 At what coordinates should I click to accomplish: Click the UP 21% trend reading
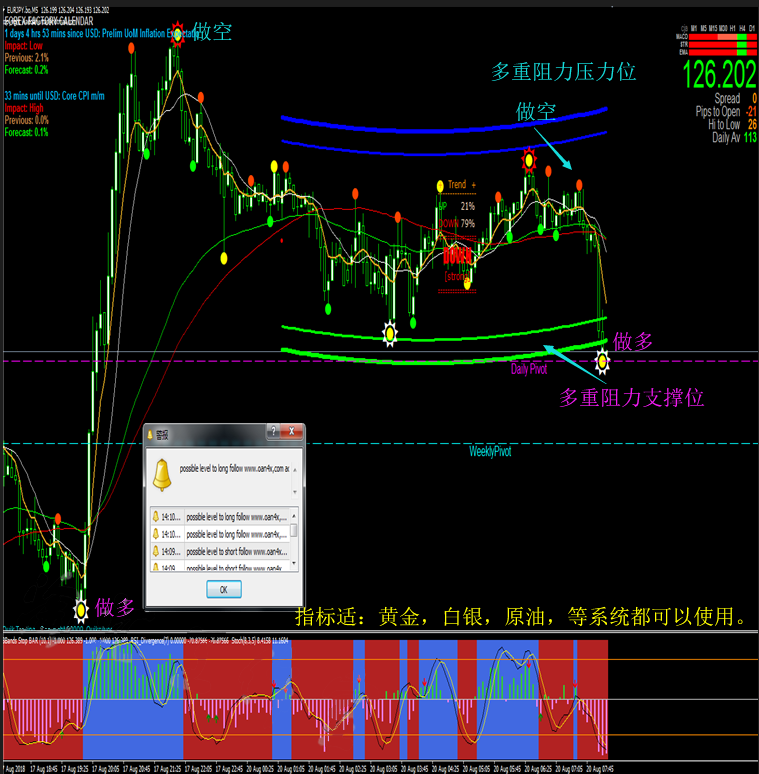pyautogui.click(x=457, y=206)
